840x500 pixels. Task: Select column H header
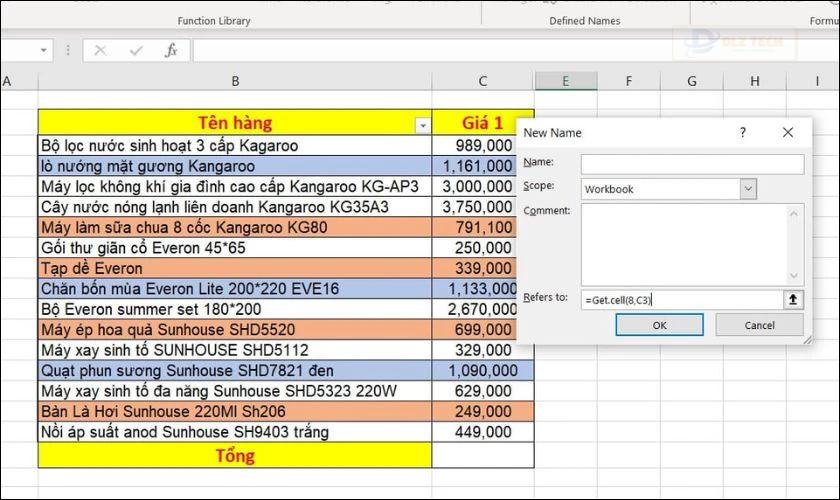[x=755, y=81]
